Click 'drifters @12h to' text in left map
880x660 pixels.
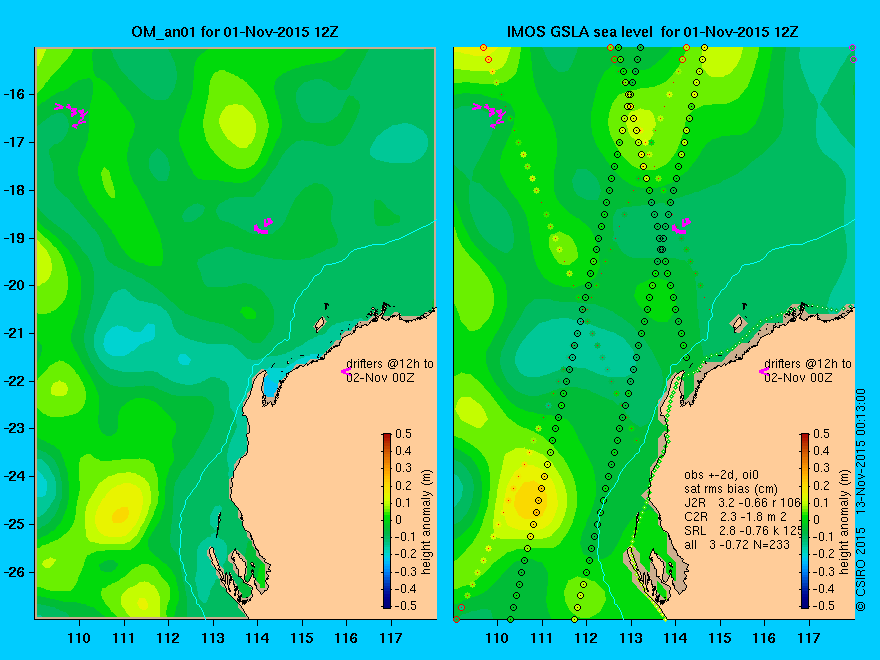tap(390, 364)
